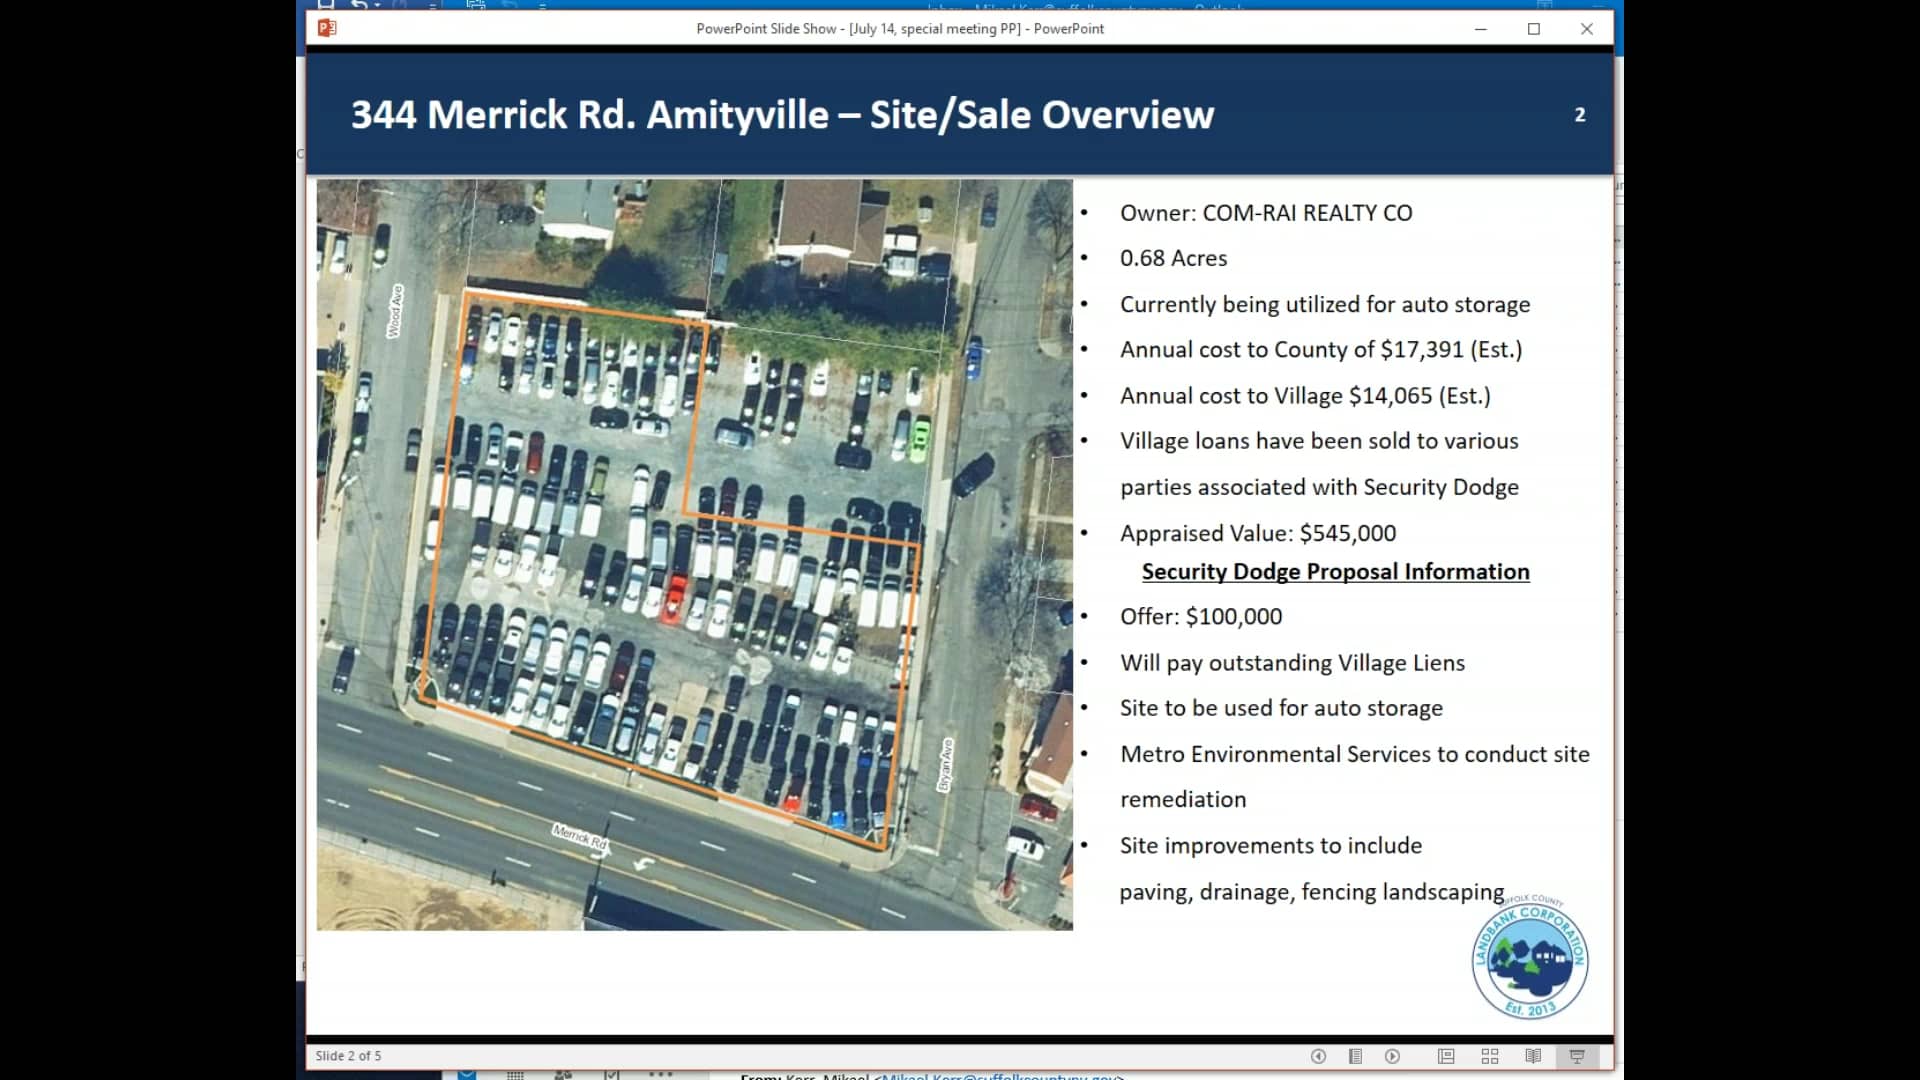Screen dimensions: 1920x1080
Task: Click the 'remediation' text line
Action: pyautogui.click(x=1183, y=800)
